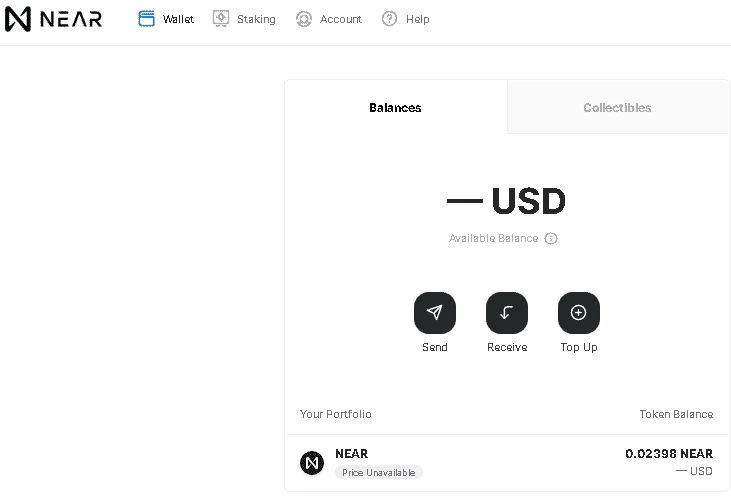Tap the Receive arrow button
731x503 pixels.
(507, 313)
